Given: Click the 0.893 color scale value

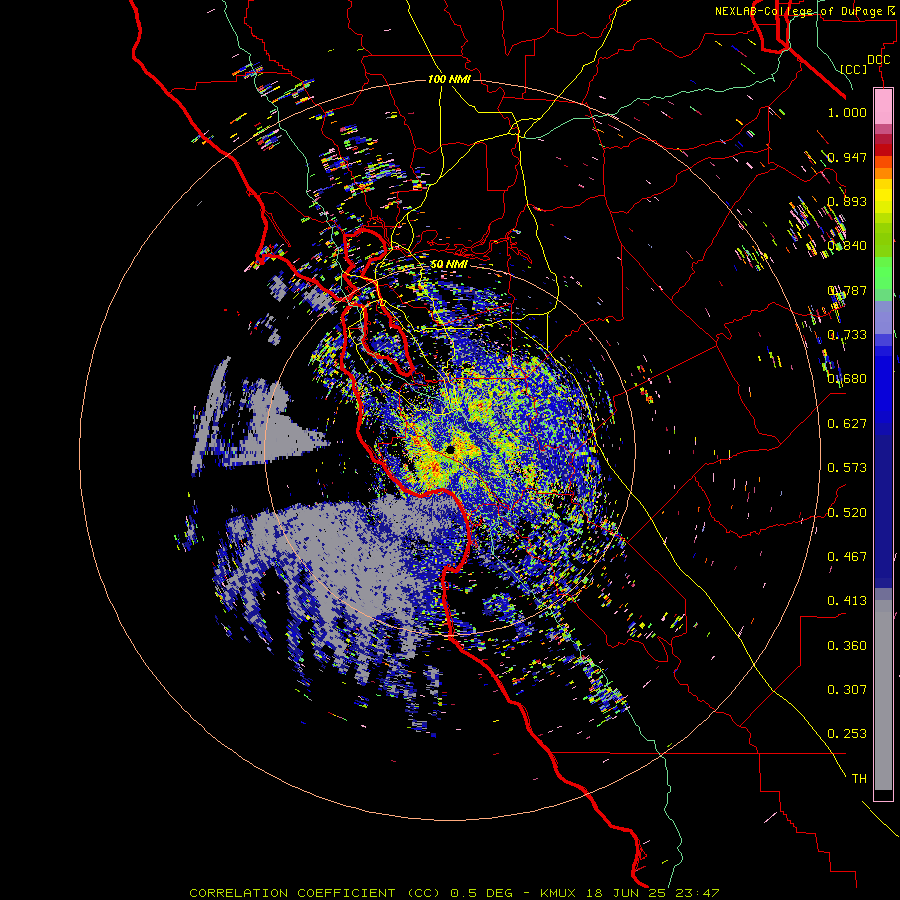Looking at the screenshot, I should click(847, 201).
